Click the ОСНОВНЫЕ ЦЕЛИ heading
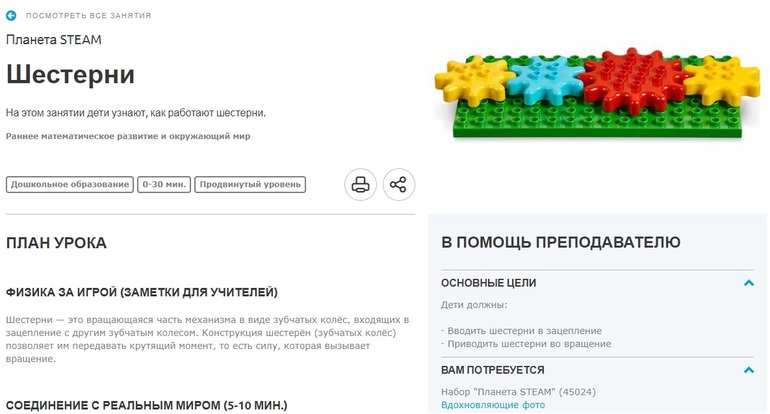 pyautogui.click(x=488, y=283)
